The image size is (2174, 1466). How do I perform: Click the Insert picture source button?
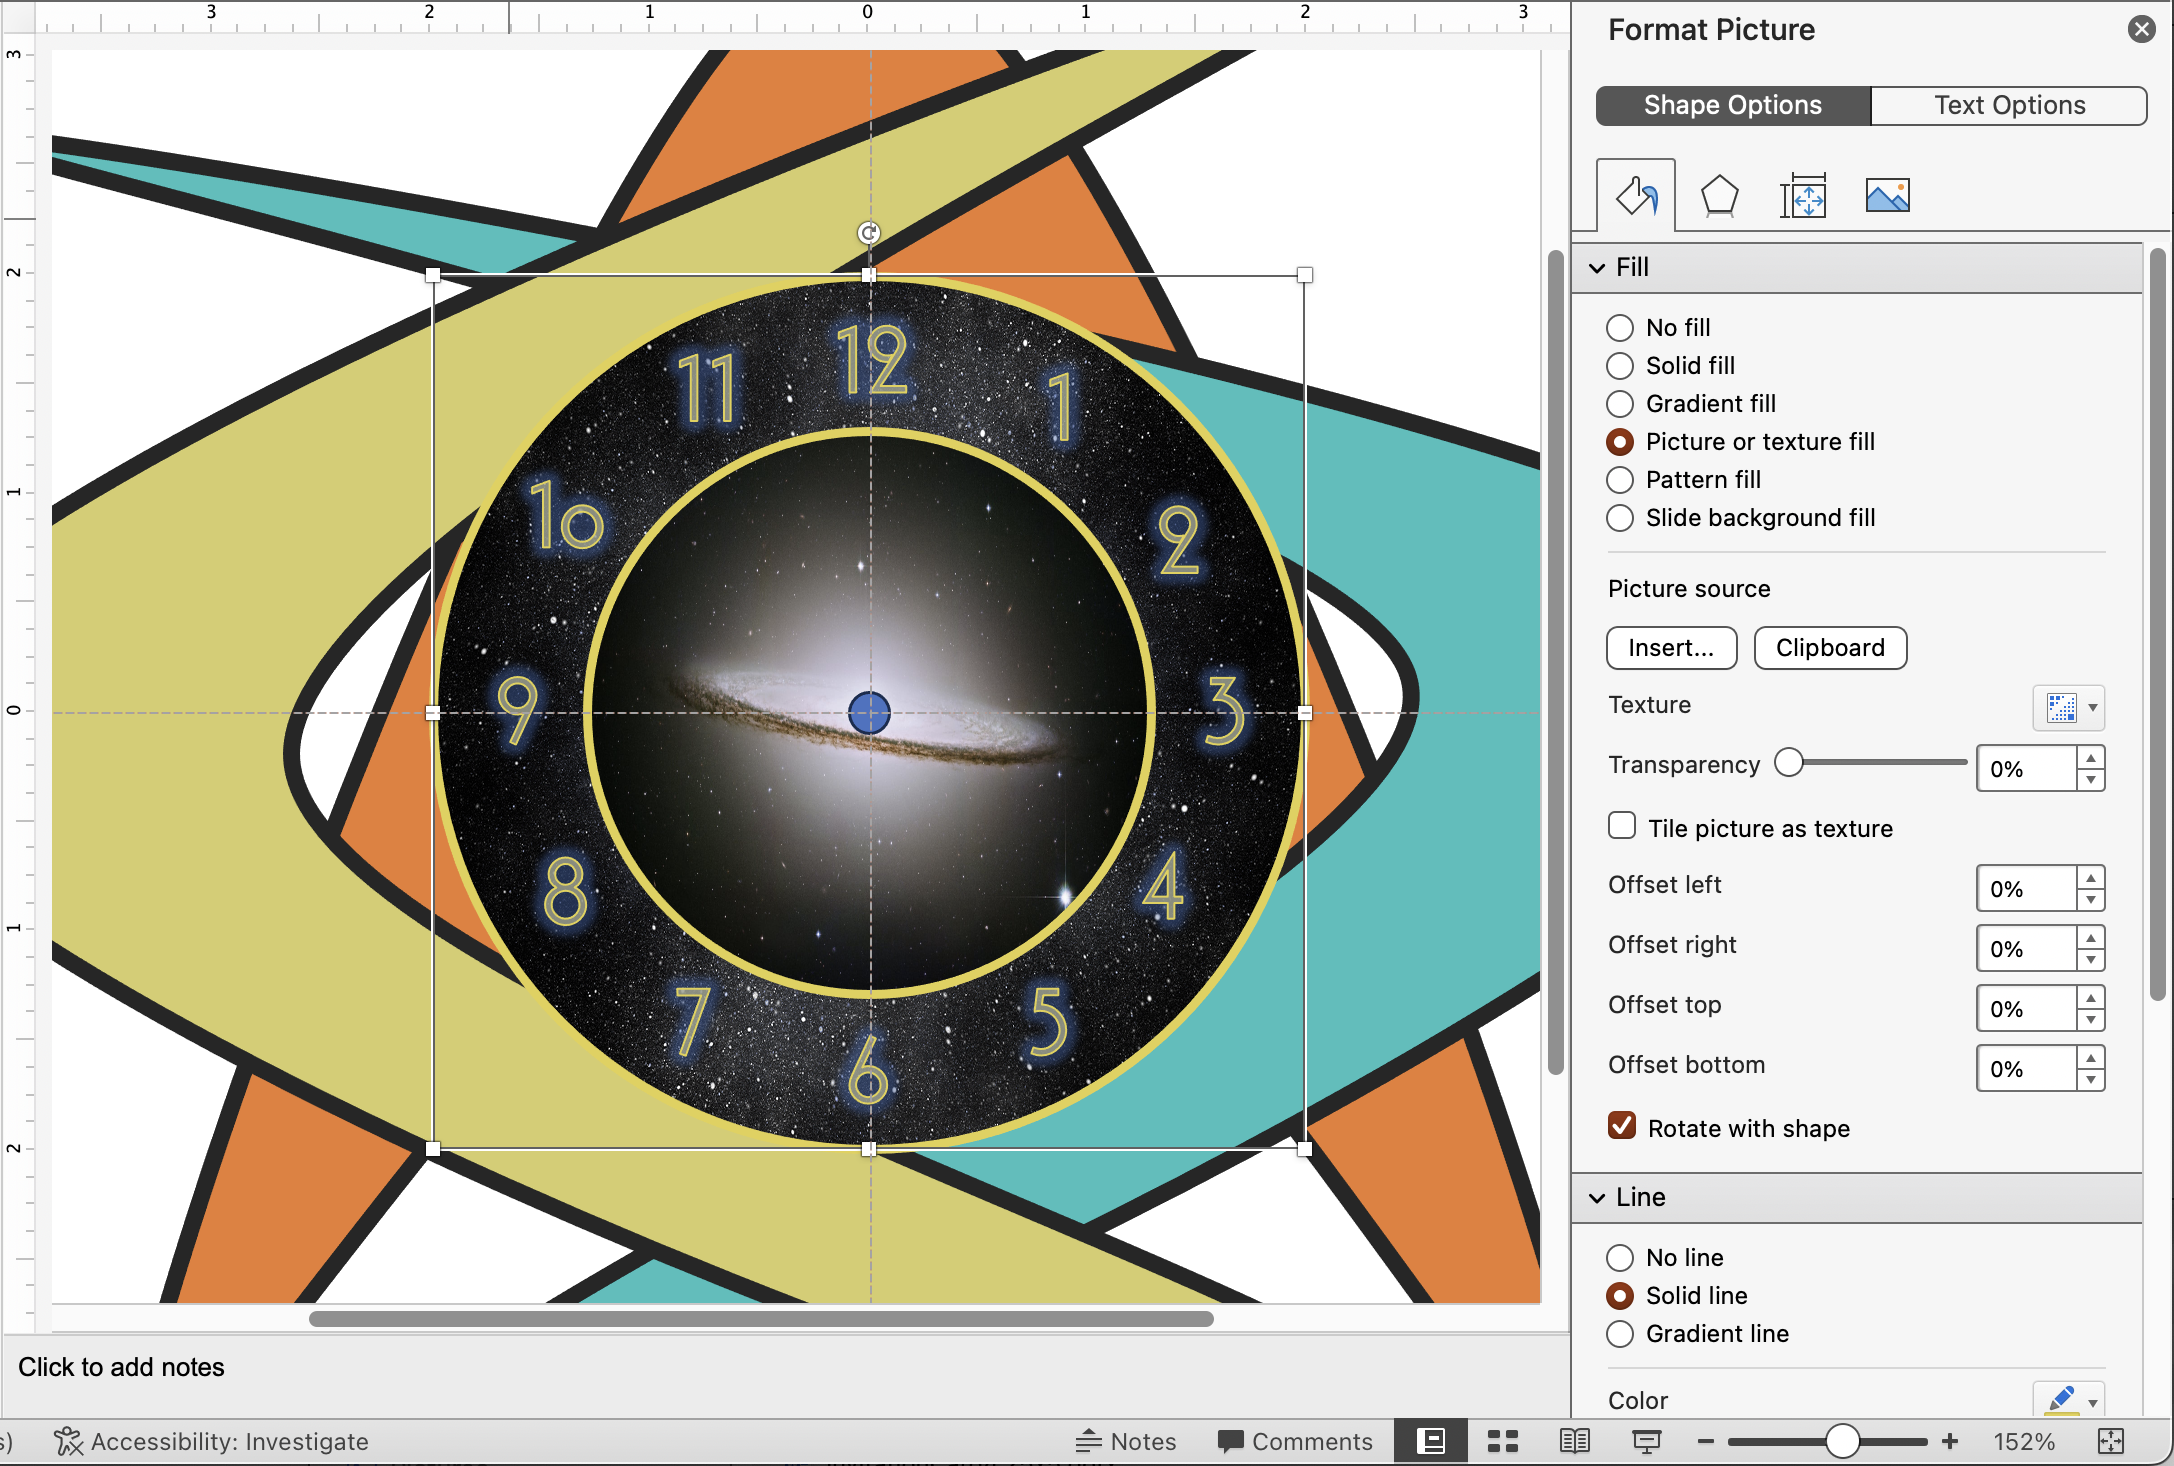[1671, 648]
